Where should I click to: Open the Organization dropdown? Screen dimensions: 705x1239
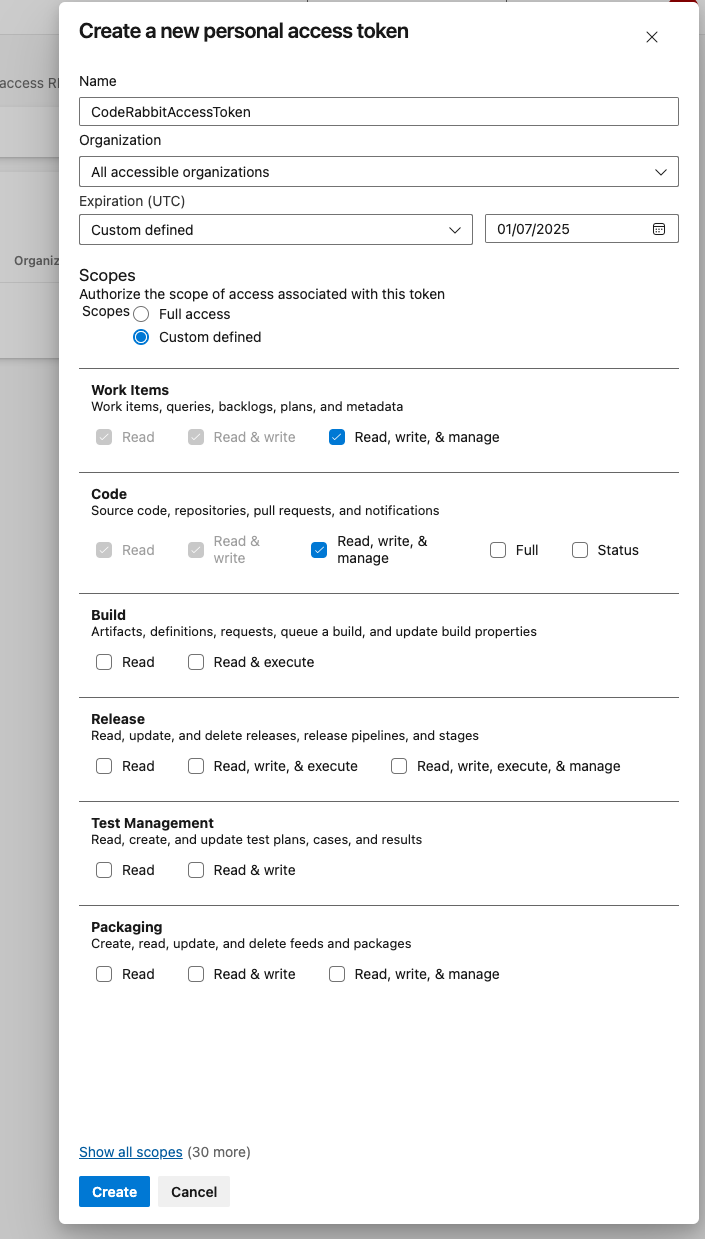[x=378, y=171]
